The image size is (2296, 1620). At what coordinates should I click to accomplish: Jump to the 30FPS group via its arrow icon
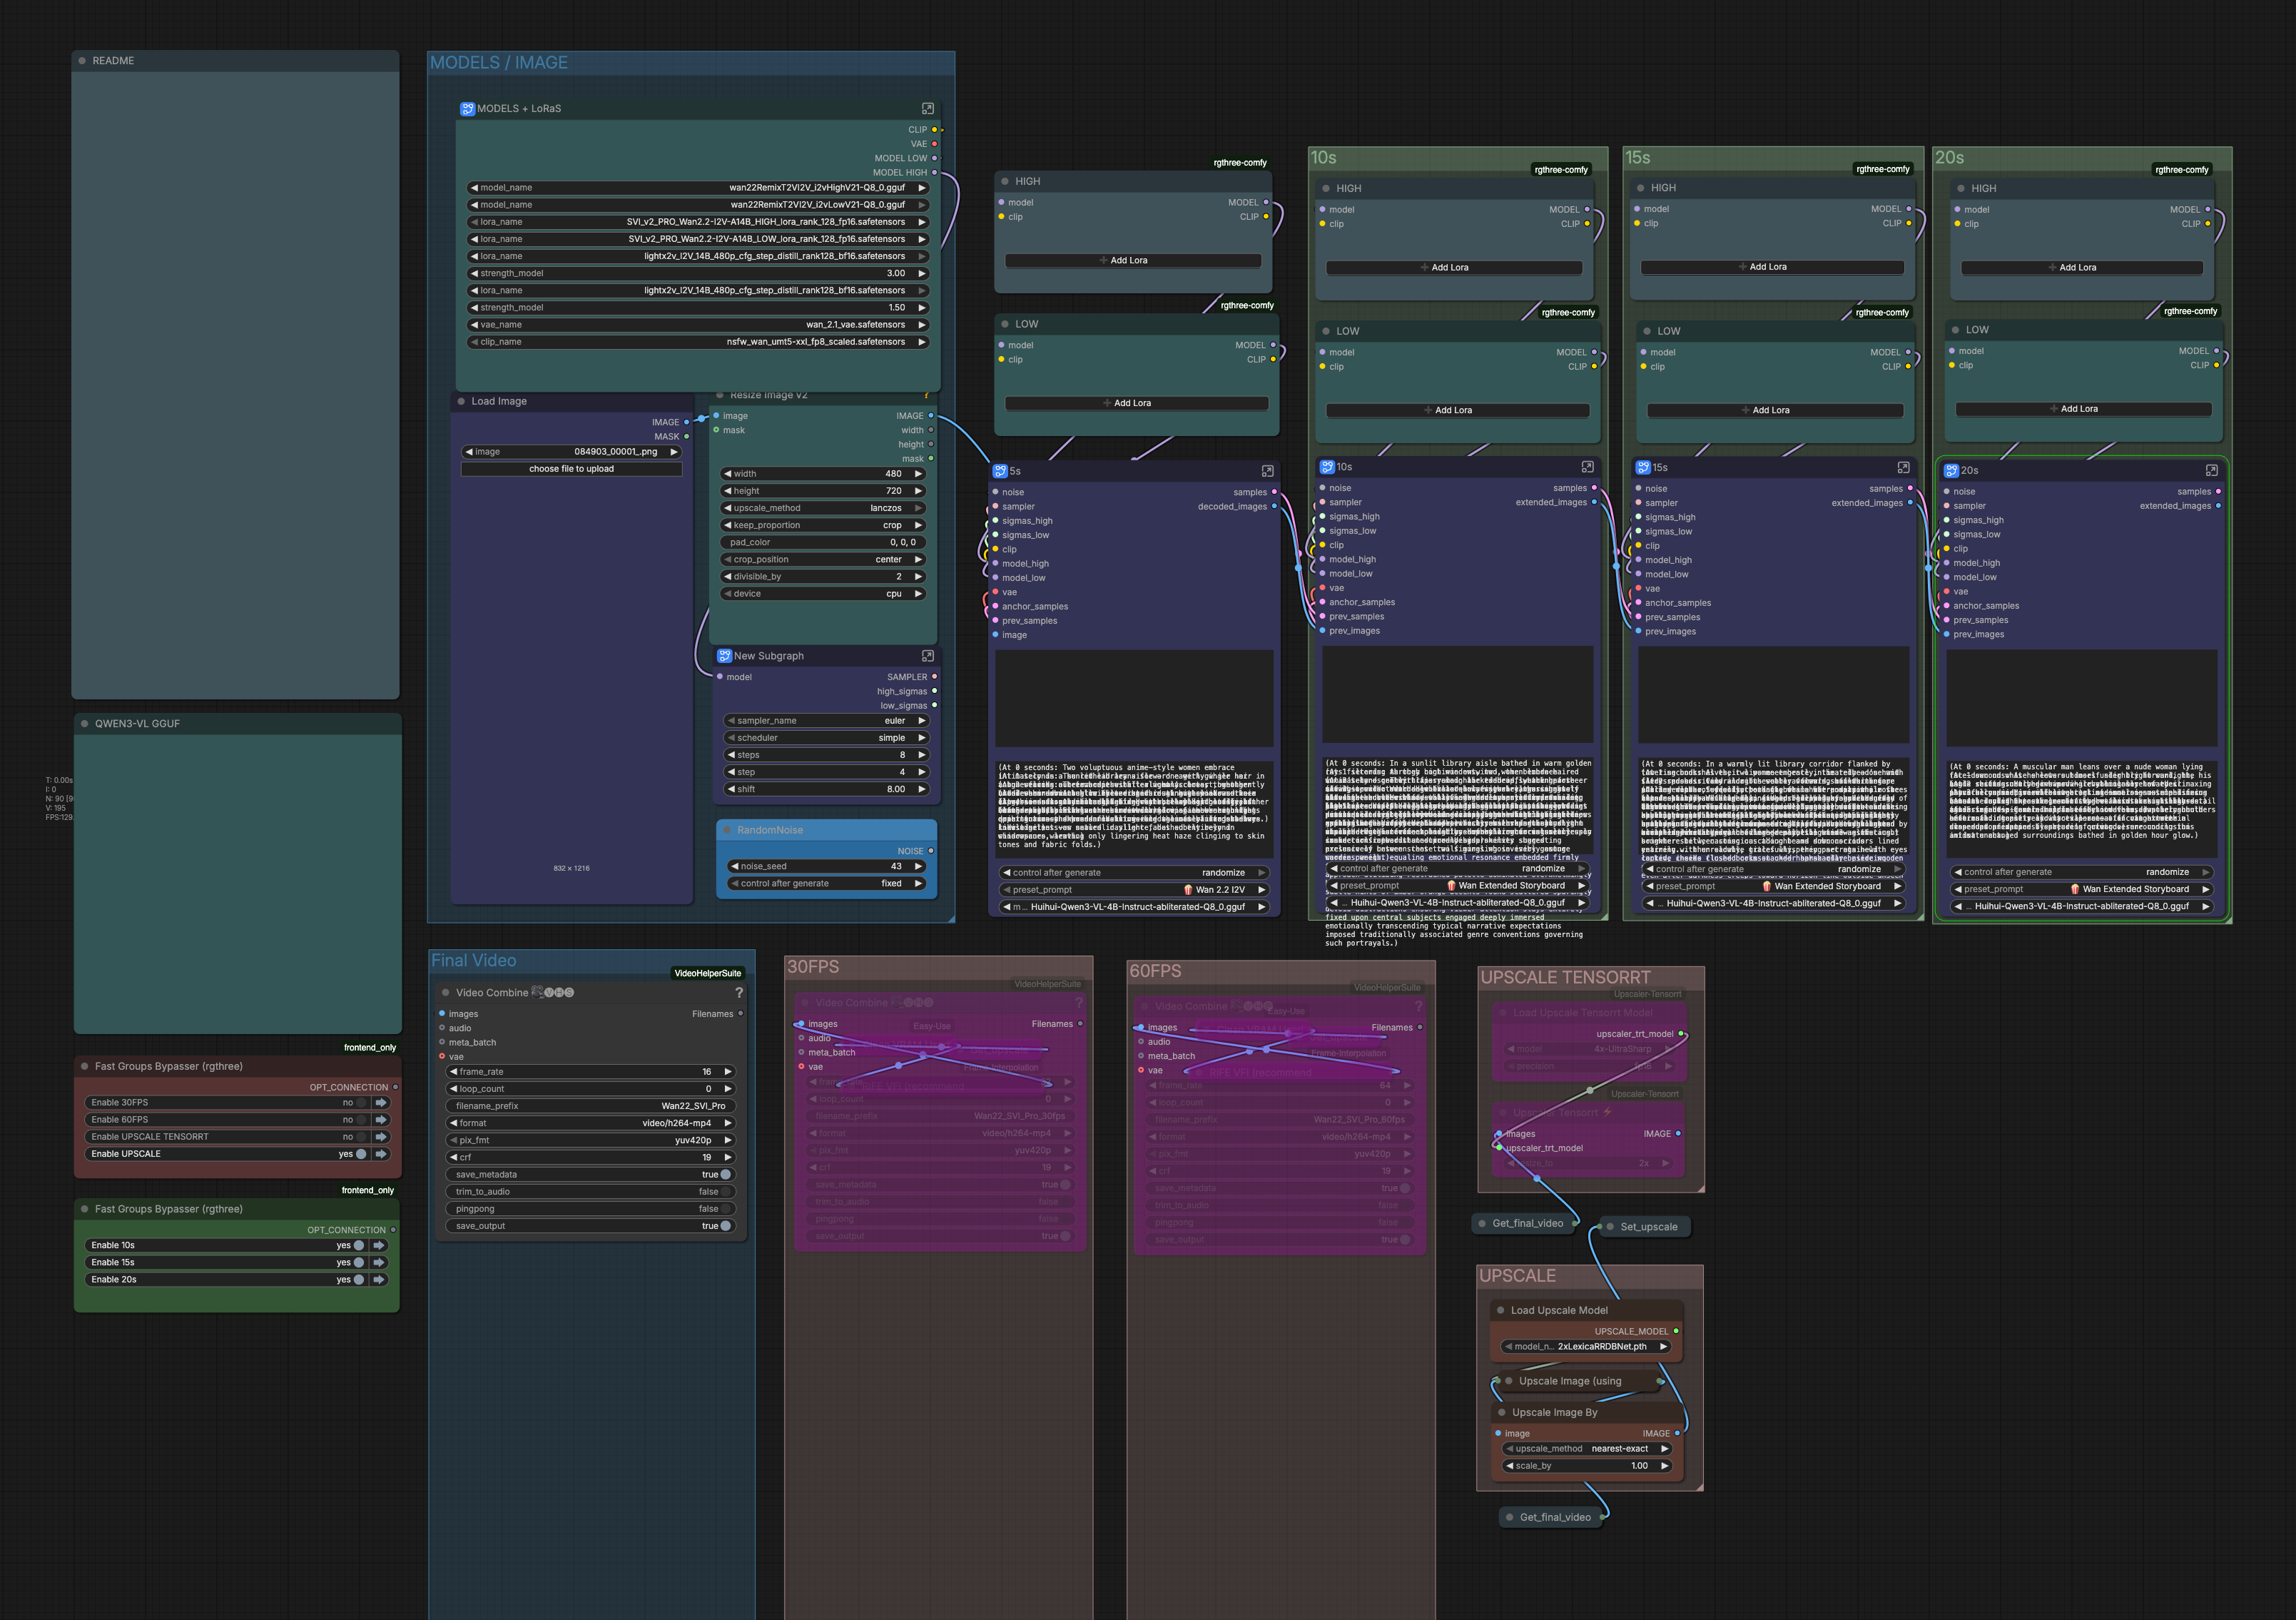click(381, 1102)
